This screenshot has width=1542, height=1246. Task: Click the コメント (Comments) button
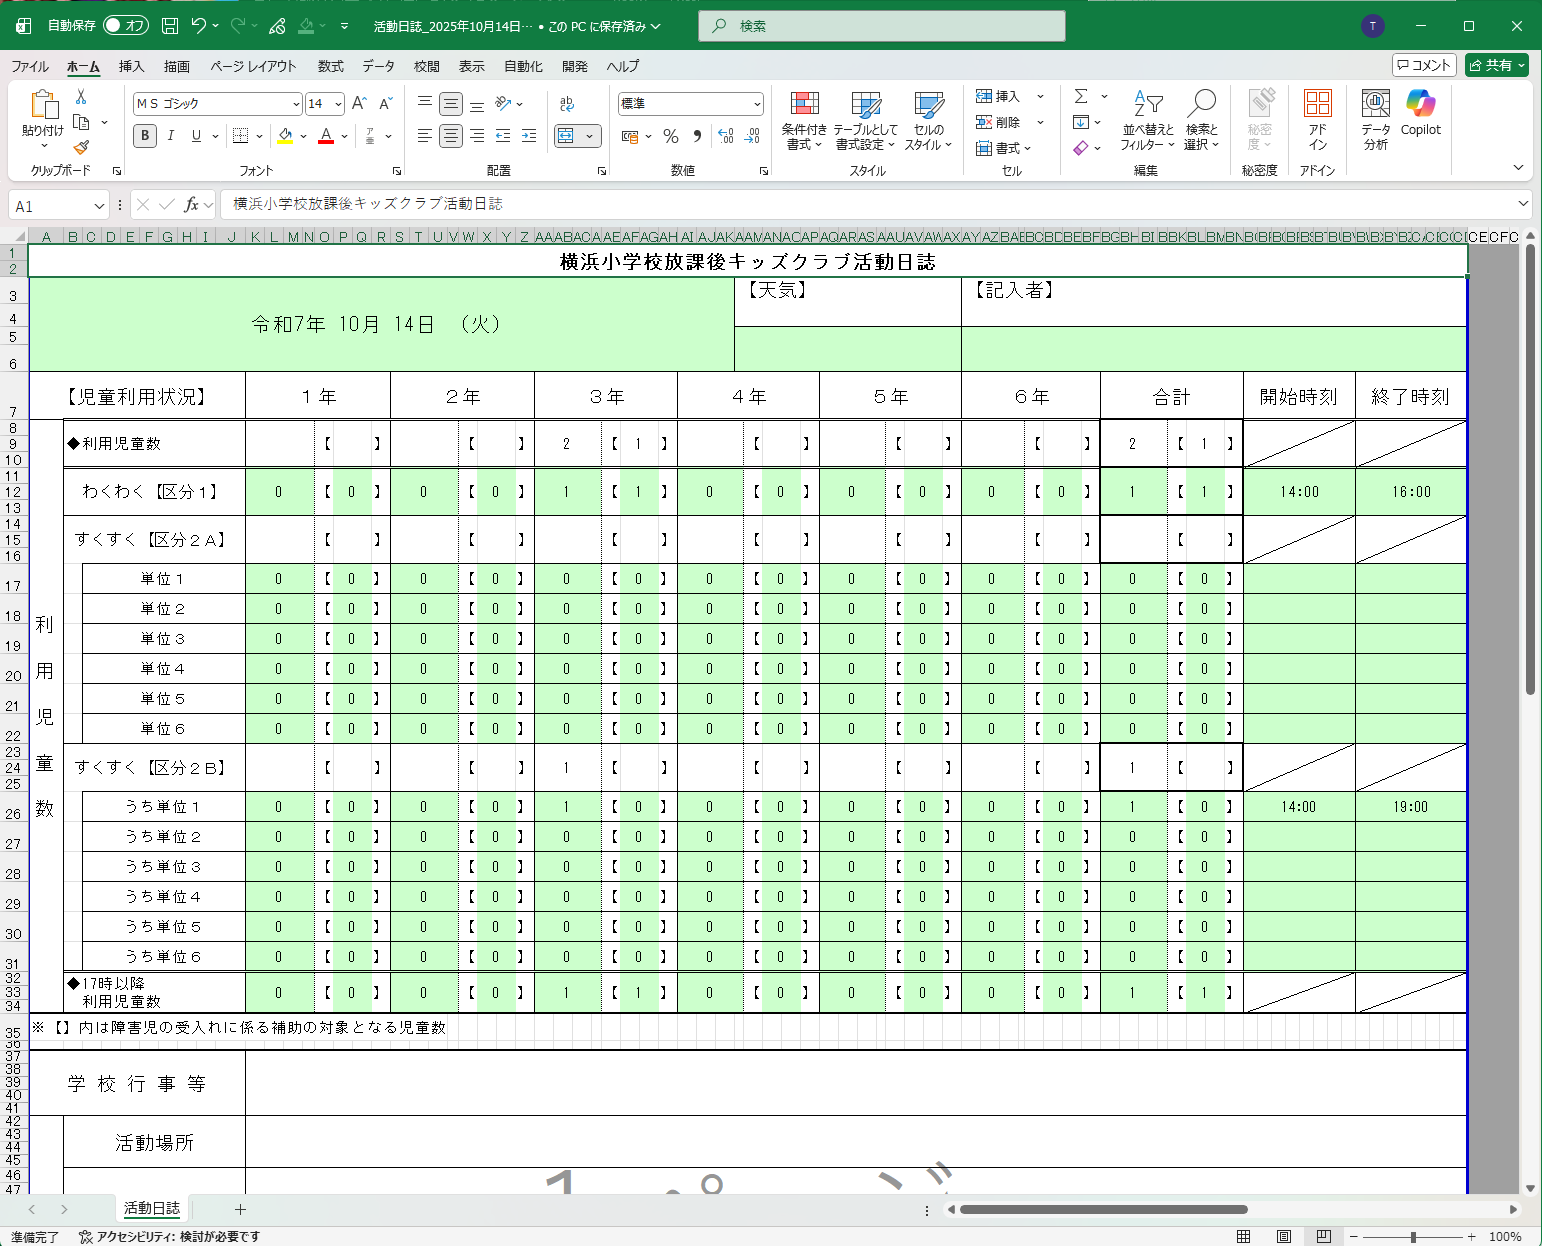point(1423,65)
